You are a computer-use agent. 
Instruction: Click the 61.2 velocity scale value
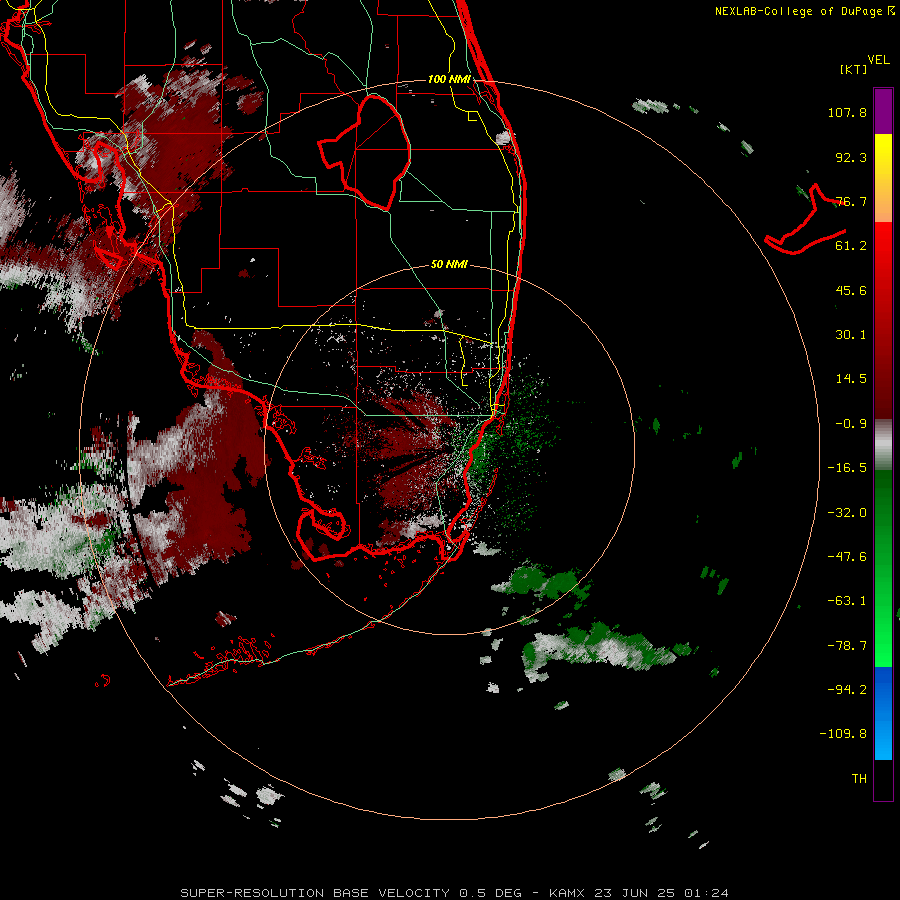[851, 246]
